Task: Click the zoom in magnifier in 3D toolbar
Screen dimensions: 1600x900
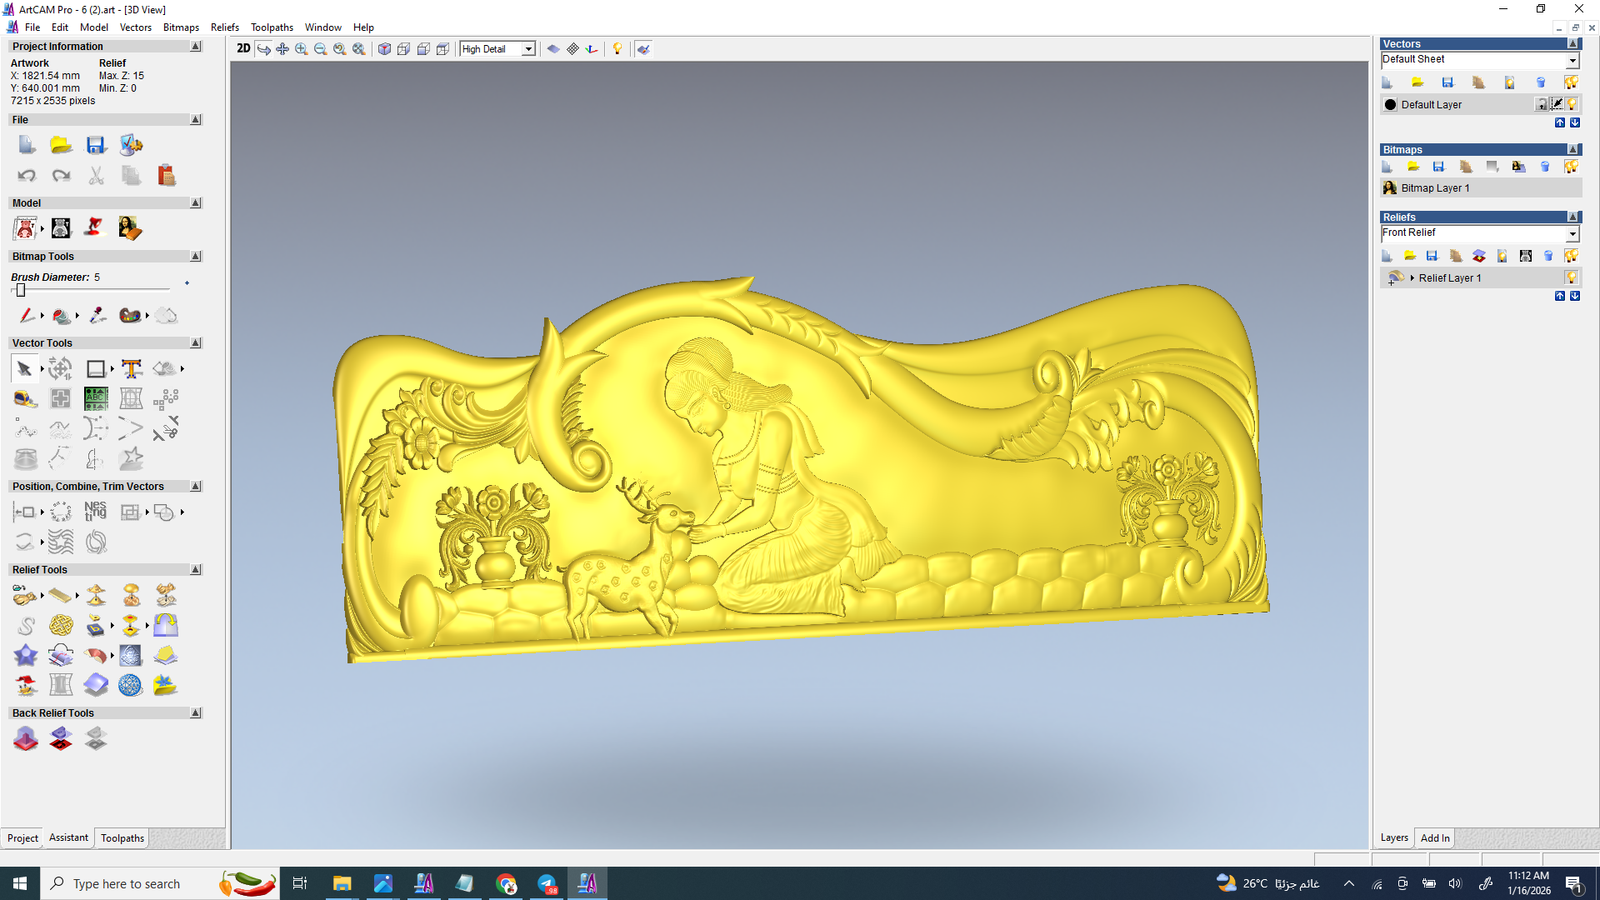Action: click(301, 49)
